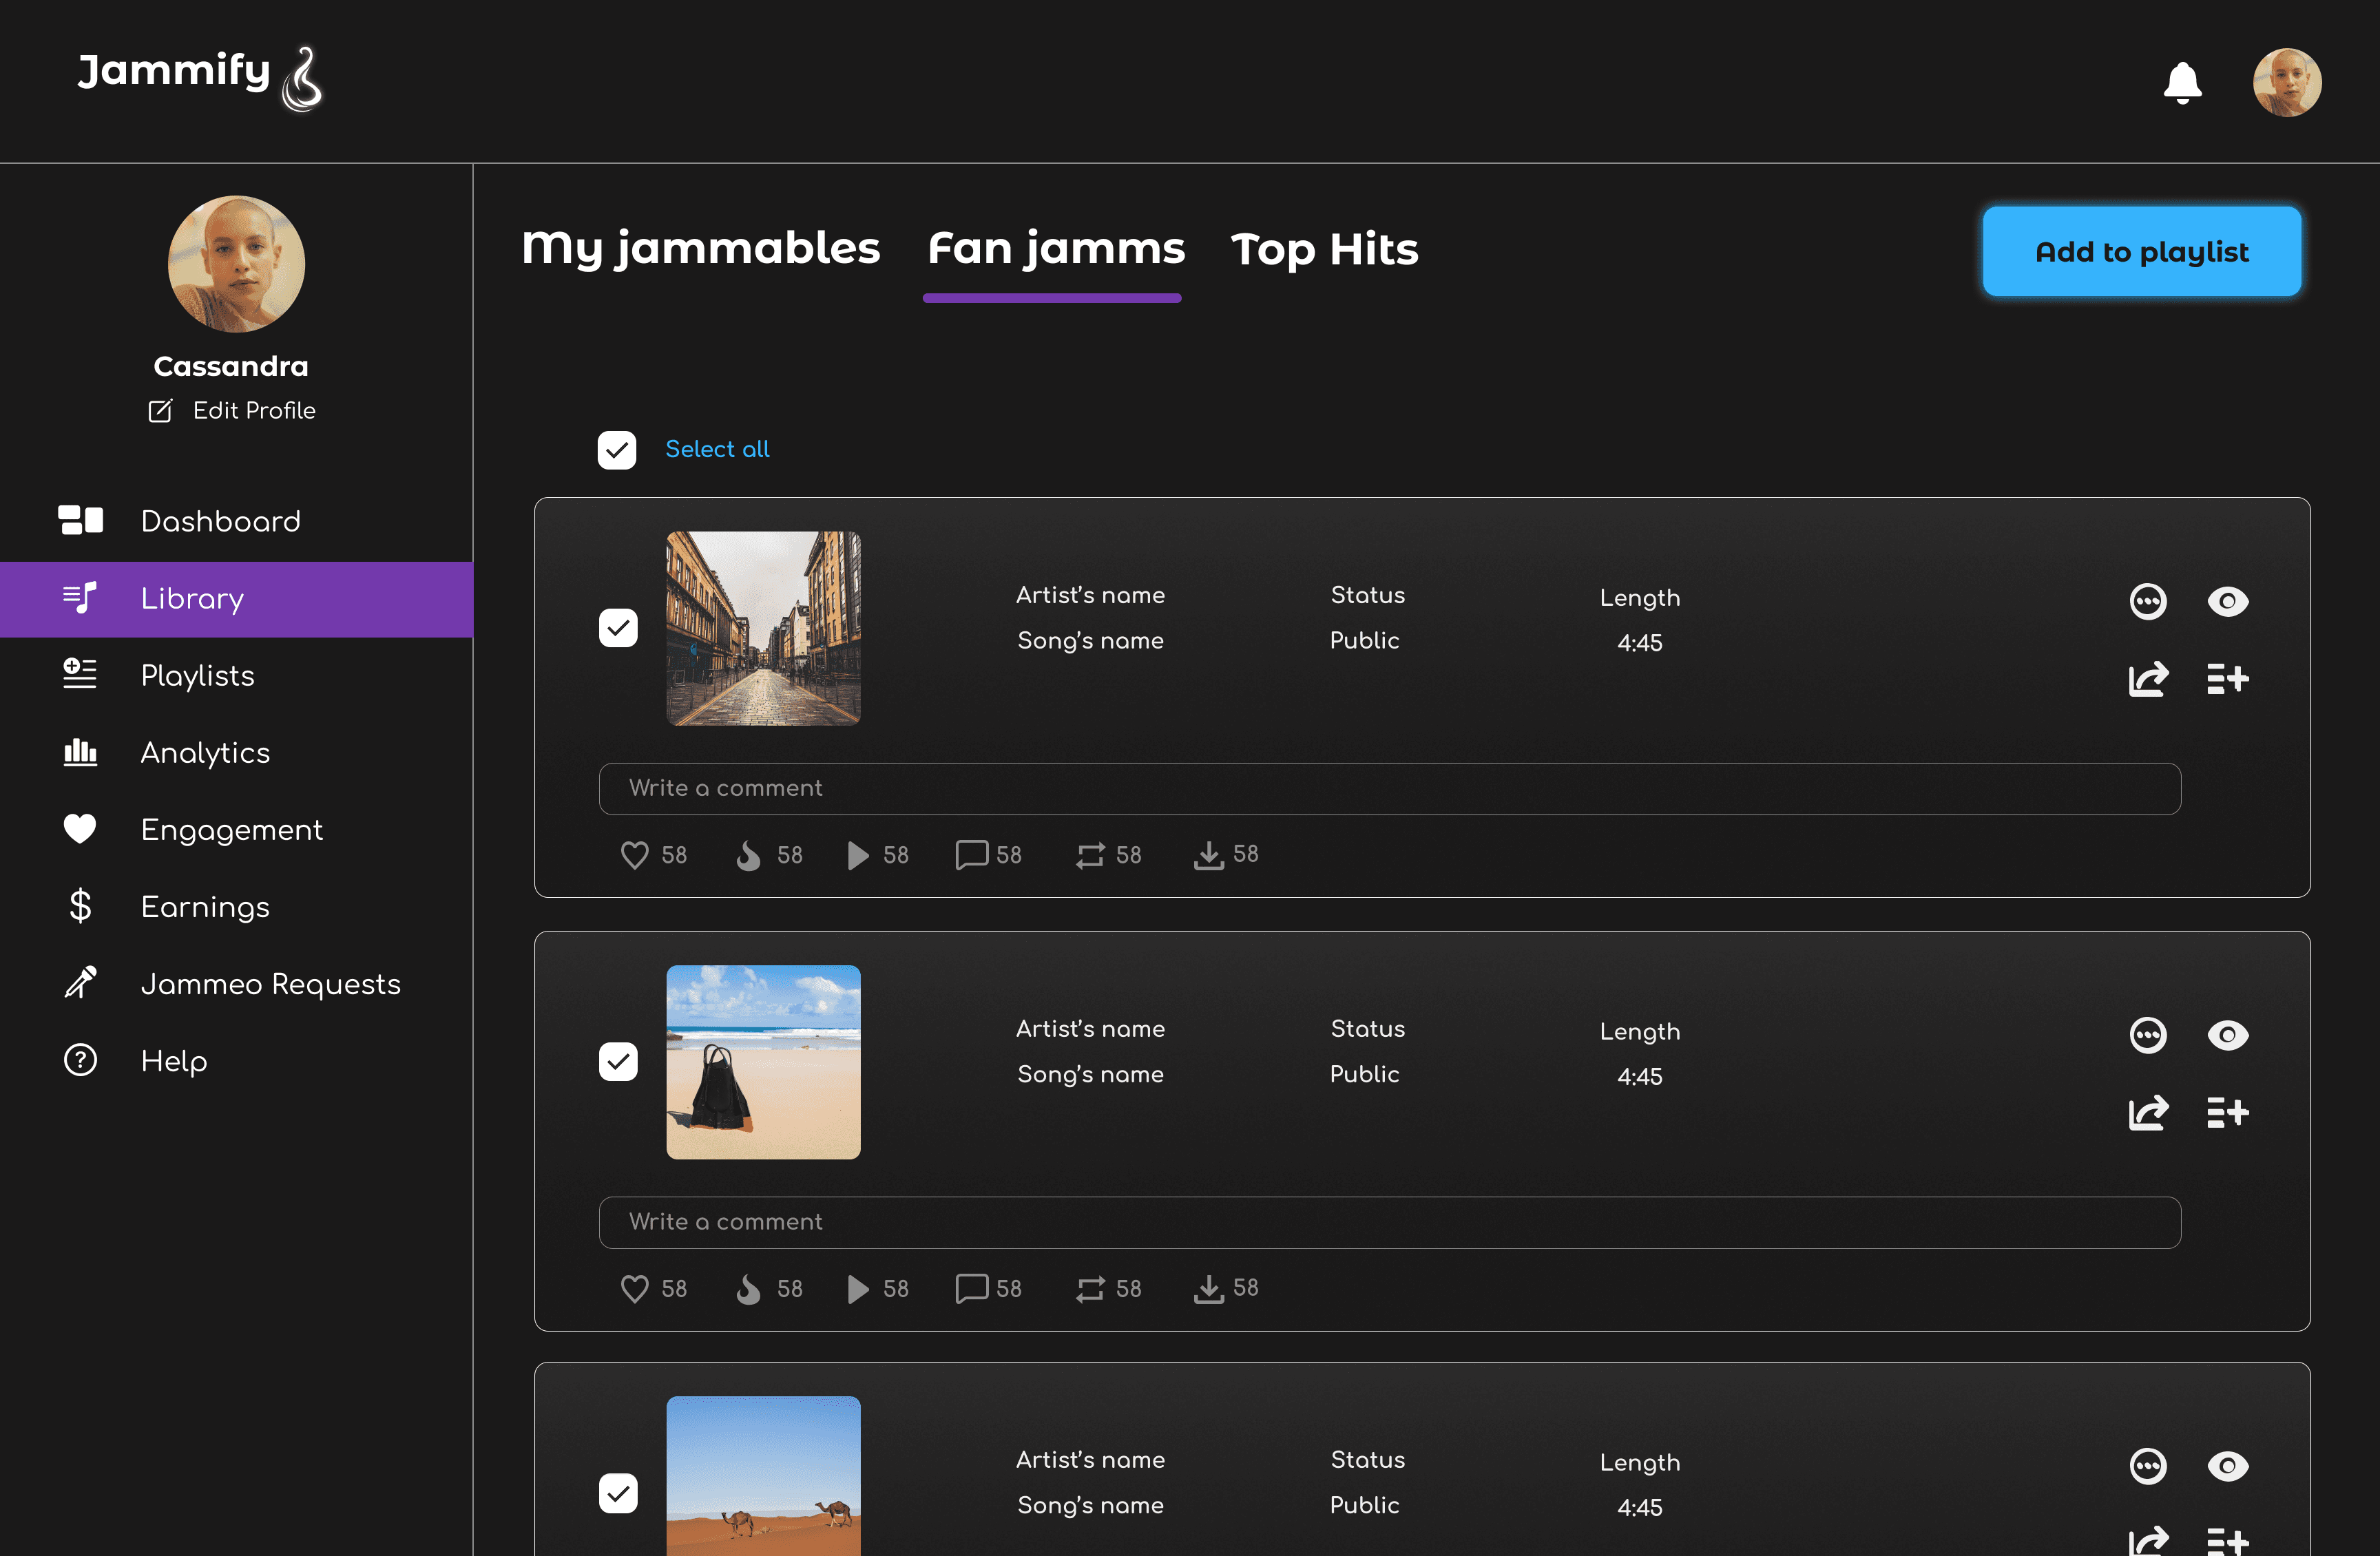
Task: Click the fire icon on the beach song
Action: [x=748, y=1289]
